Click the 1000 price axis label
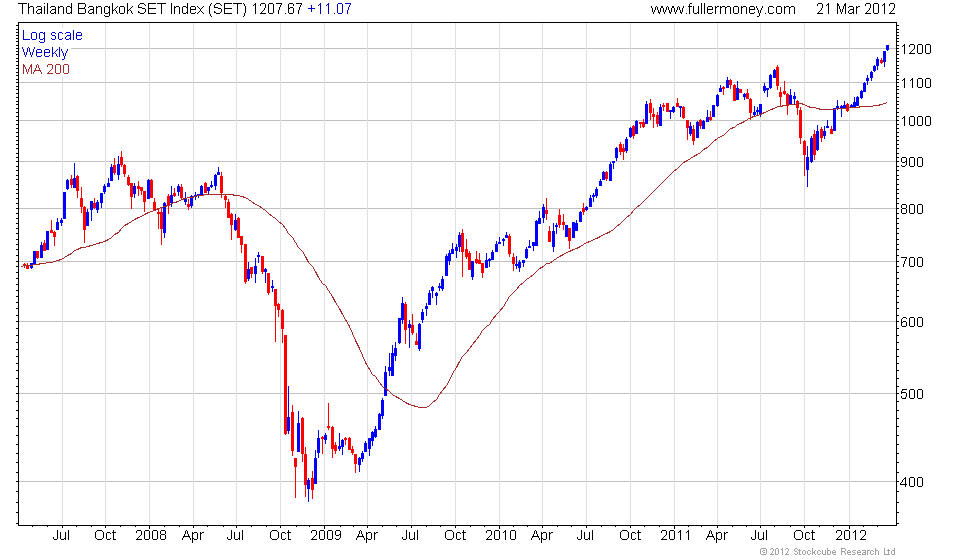Image resolution: width=980 pixels, height=560 pixels. tap(916, 121)
